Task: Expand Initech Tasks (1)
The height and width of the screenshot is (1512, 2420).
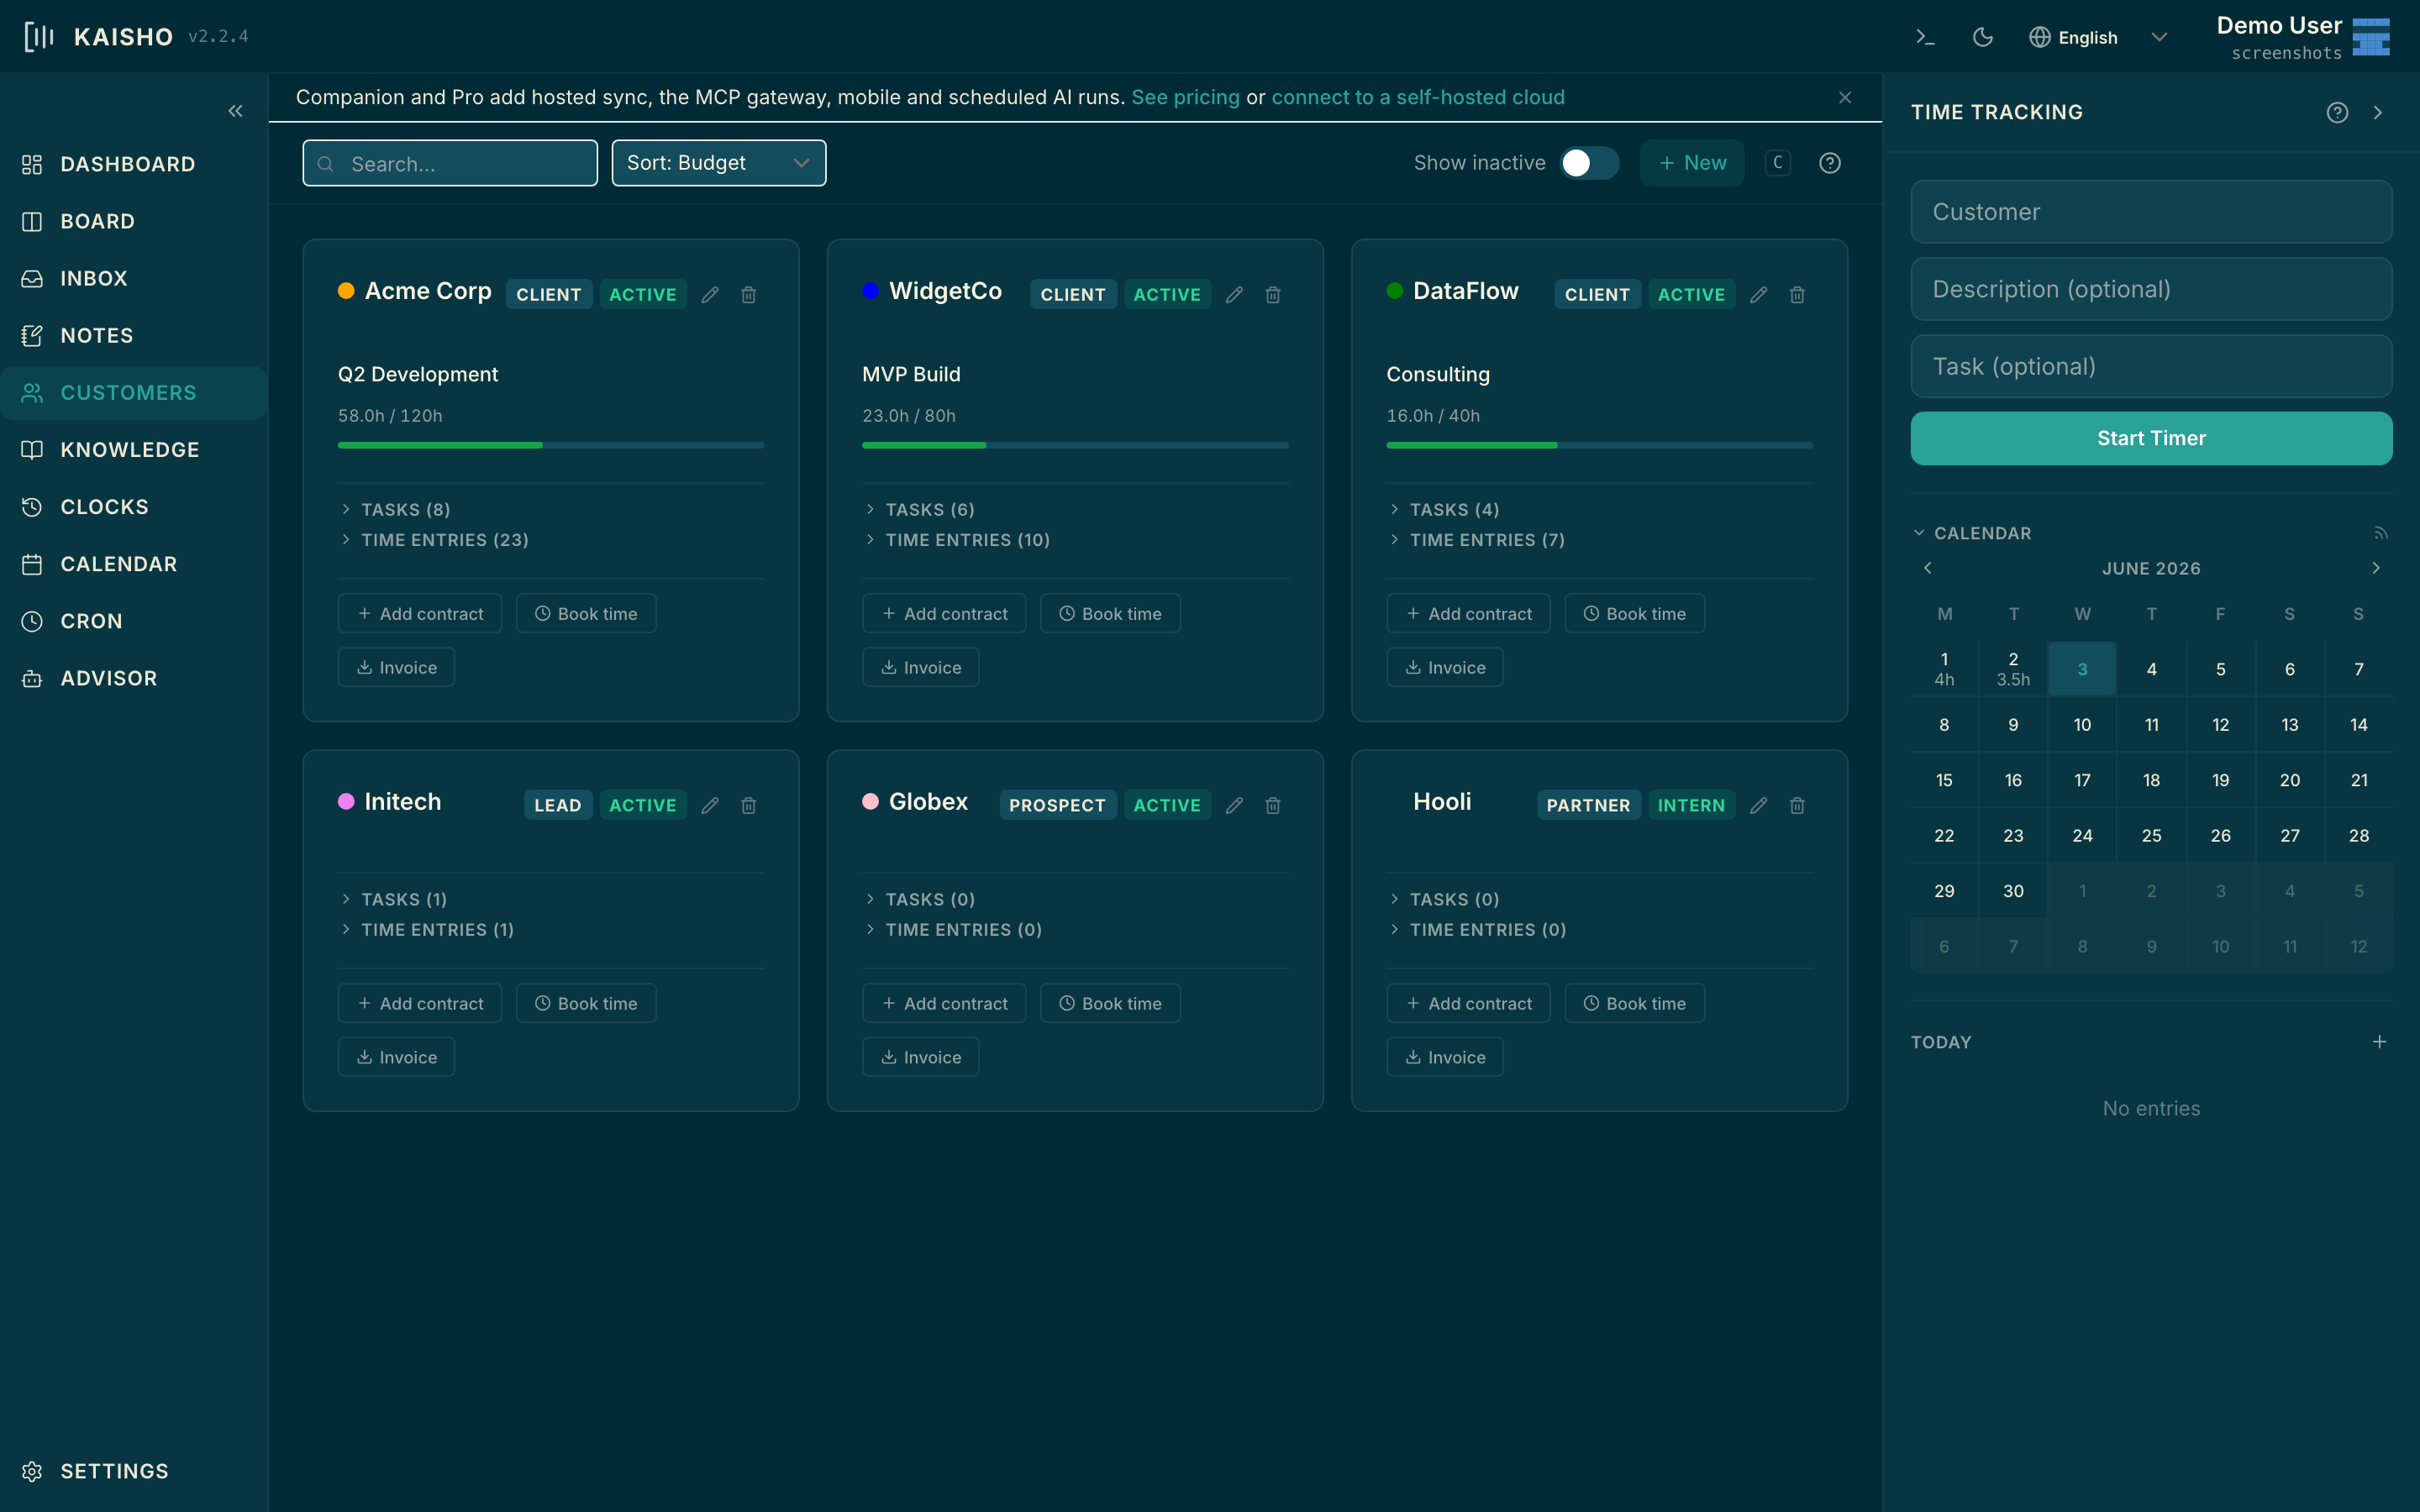Action: coord(394,899)
